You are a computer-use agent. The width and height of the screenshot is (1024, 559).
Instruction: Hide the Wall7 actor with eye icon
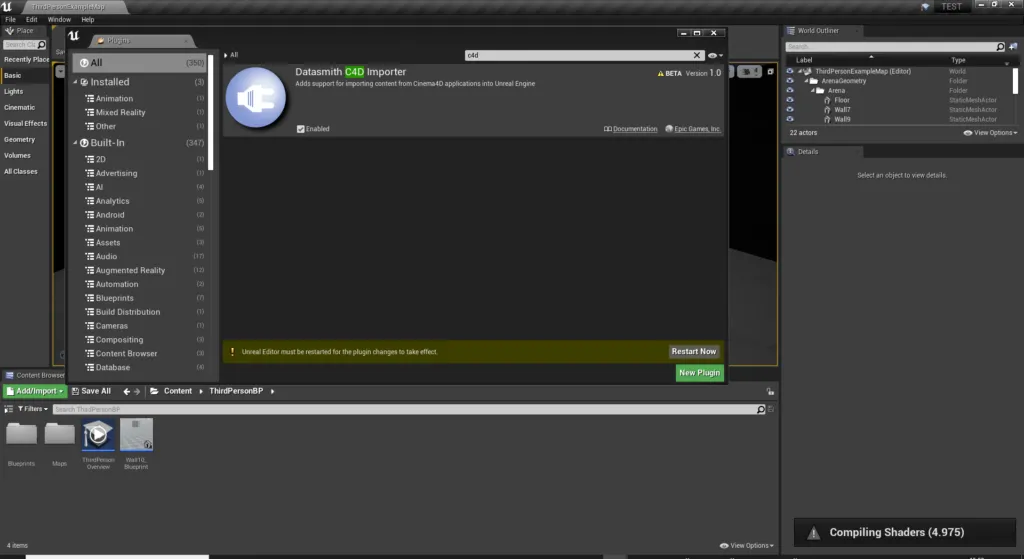coord(790,110)
